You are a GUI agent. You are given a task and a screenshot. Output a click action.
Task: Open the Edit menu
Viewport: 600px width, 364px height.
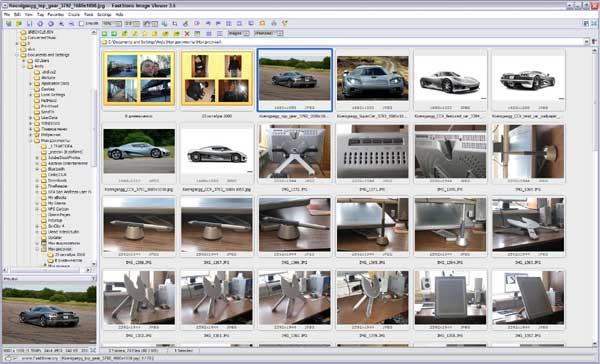click(x=17, y=15)
